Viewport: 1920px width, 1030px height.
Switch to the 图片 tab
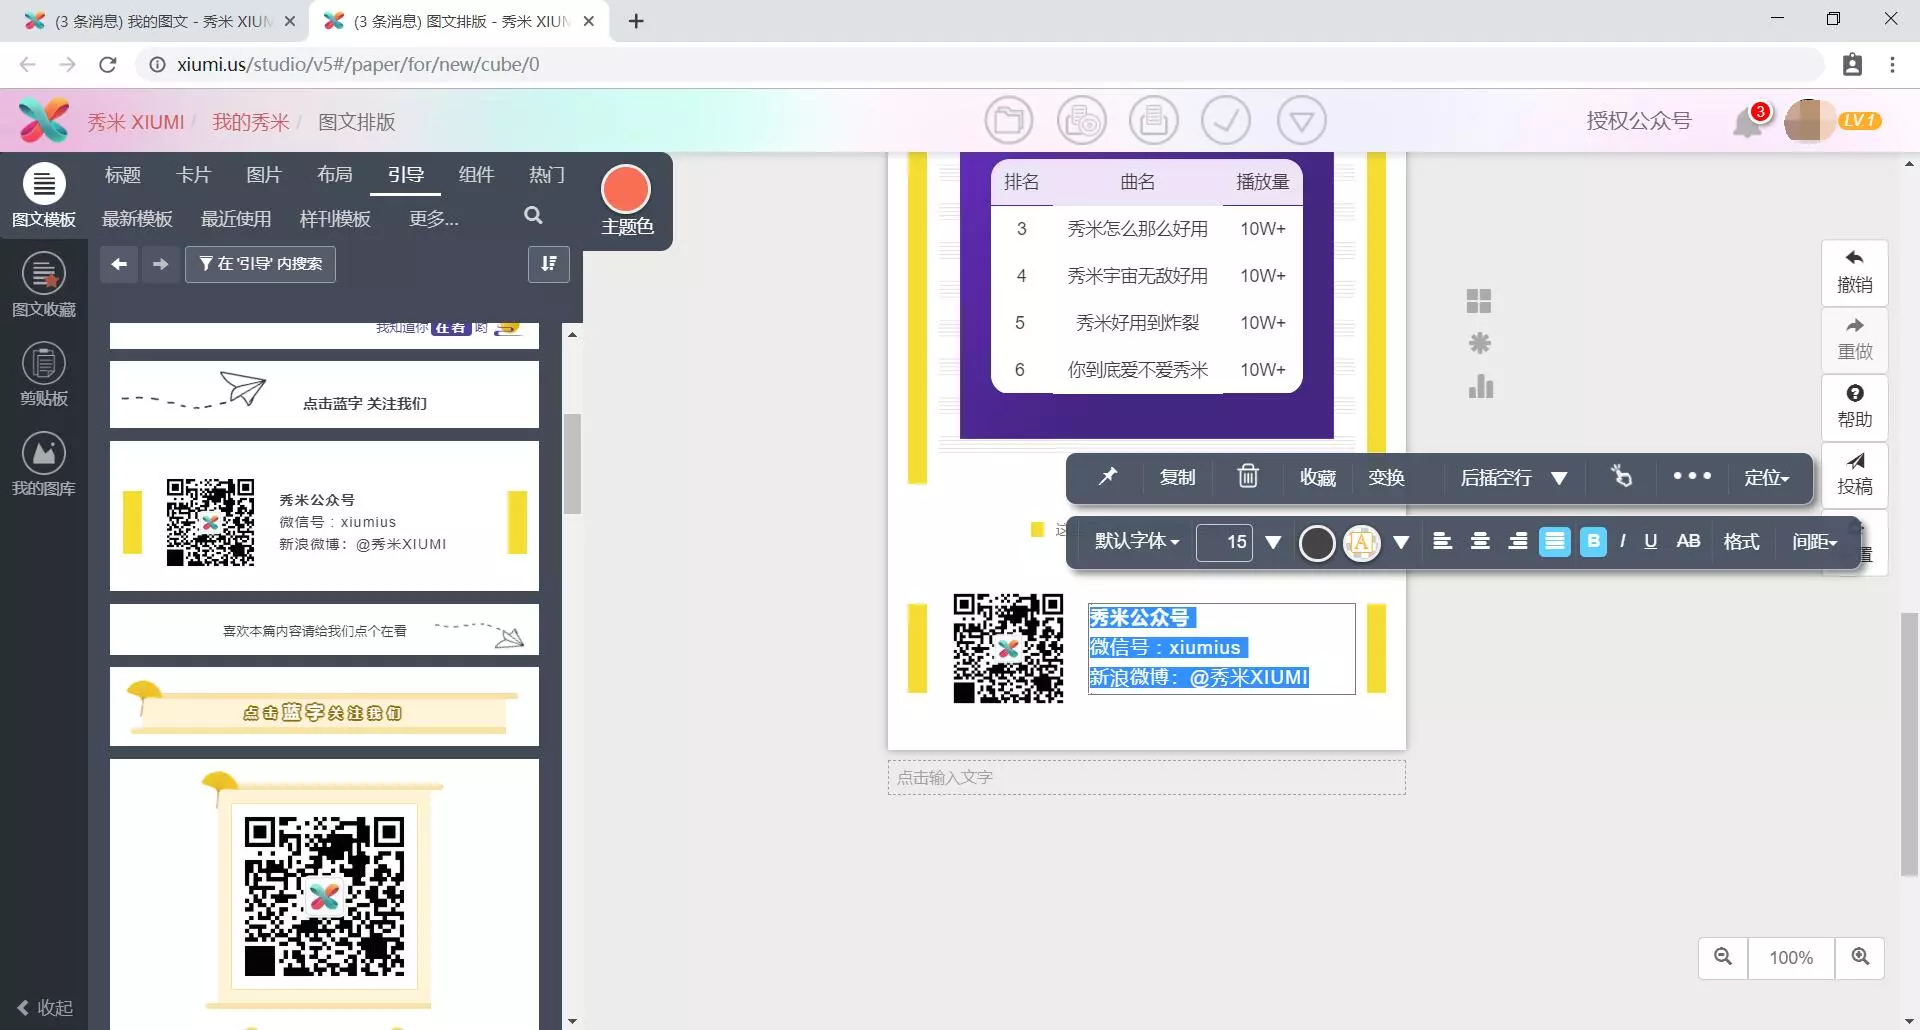[264, 175]
